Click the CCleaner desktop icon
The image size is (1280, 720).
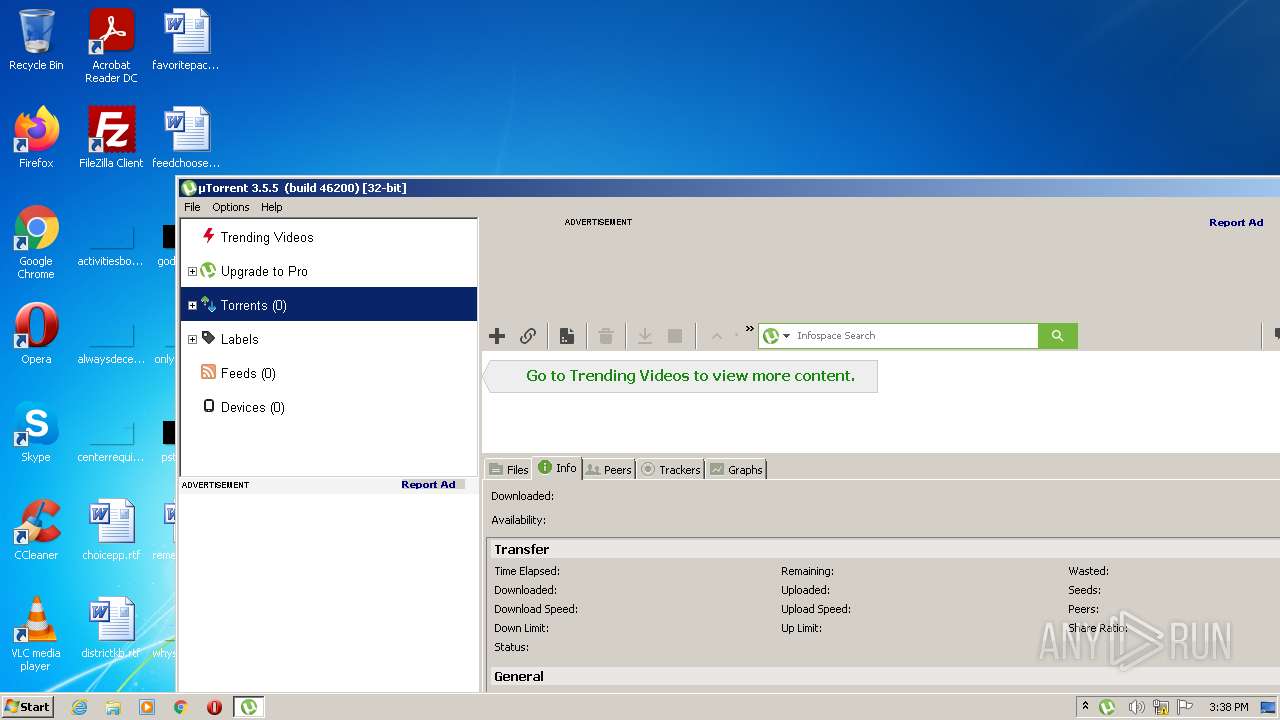pyautogui.click(x=36, y=529)
